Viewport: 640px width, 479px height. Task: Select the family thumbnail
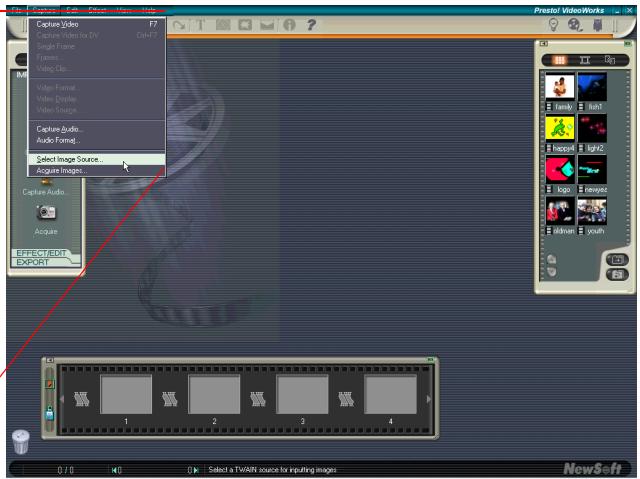pos(560,86)
